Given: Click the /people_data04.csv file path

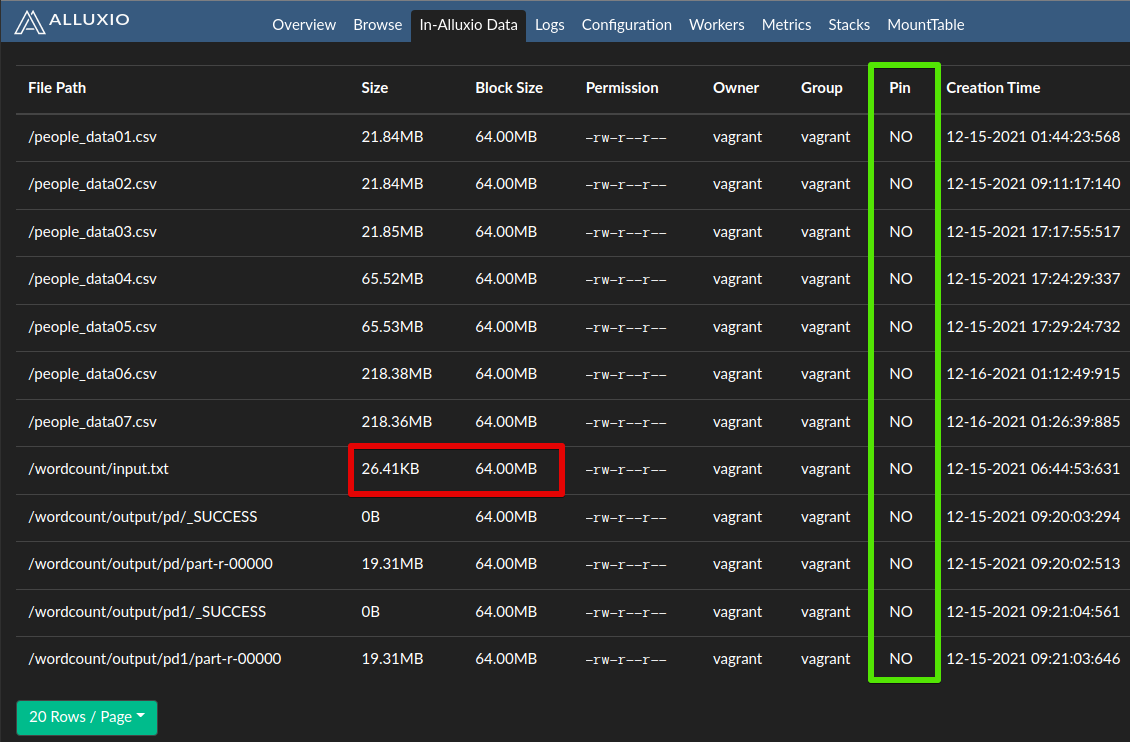Looking at the screenshot, I should 92,279.
